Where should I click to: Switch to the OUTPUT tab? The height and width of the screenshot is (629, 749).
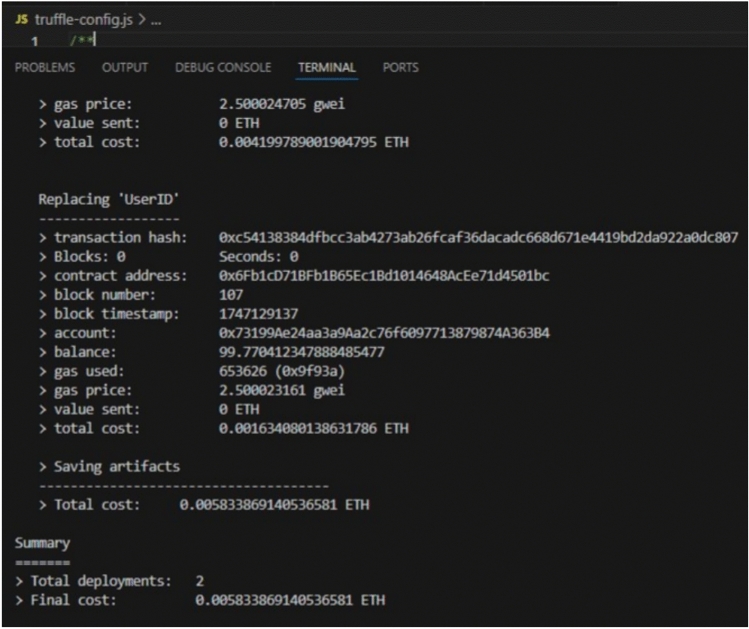tap(125, 67)
